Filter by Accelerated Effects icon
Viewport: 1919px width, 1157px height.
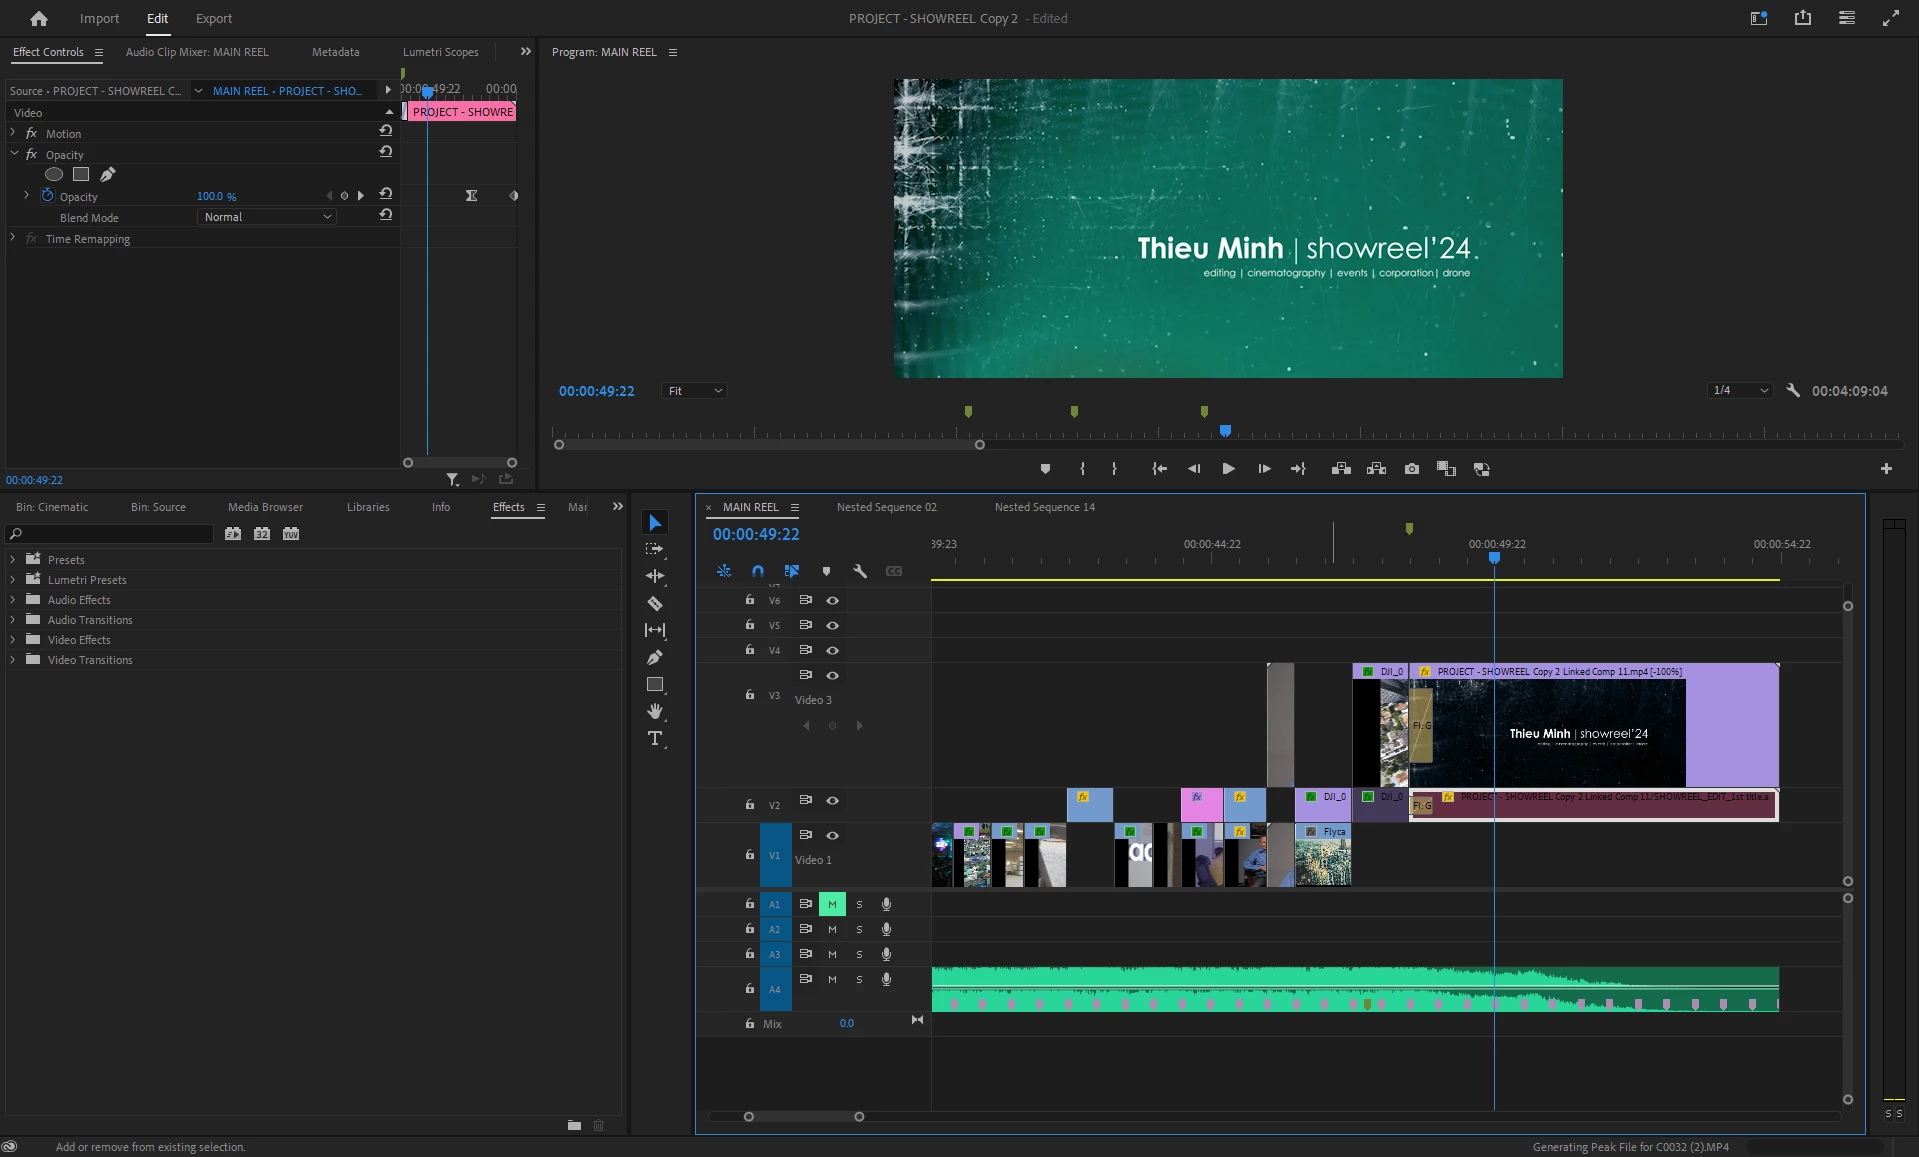click(233, 534)
